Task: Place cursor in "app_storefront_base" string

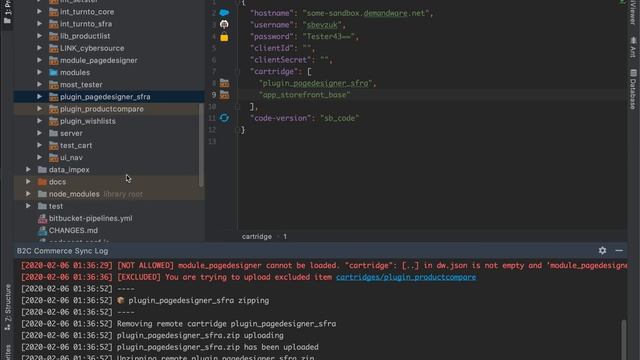Action: coord(304,95)
